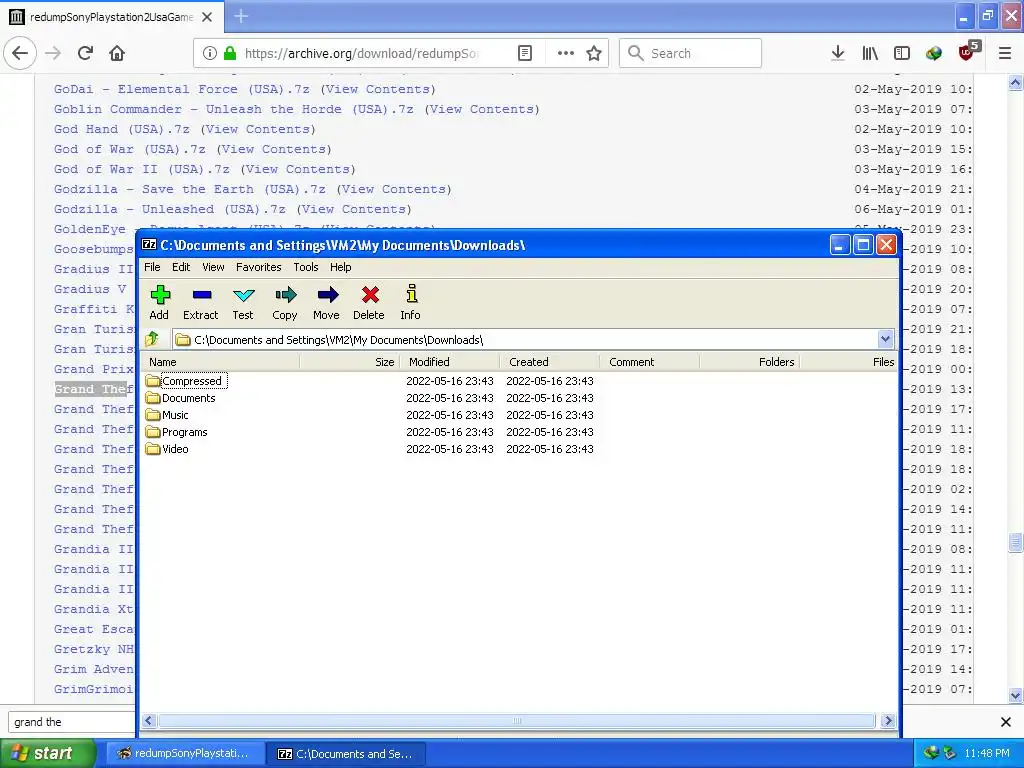This screenshot has height=768, width=1024.
Task: Close the redumpSonyPlaystation2 Firefox tab
Action: click(x=207, y=17)
